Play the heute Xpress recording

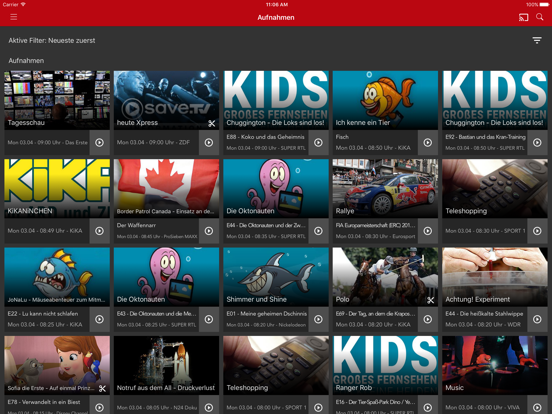click(209, 143)
